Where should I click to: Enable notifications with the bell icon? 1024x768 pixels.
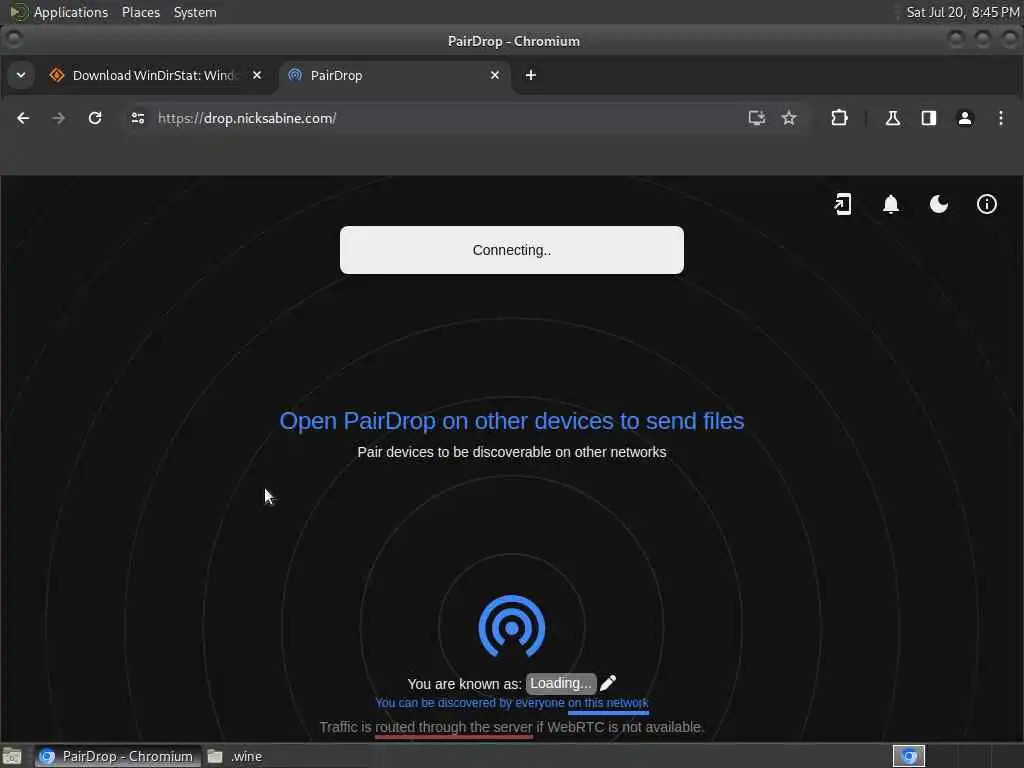(891, 204)
